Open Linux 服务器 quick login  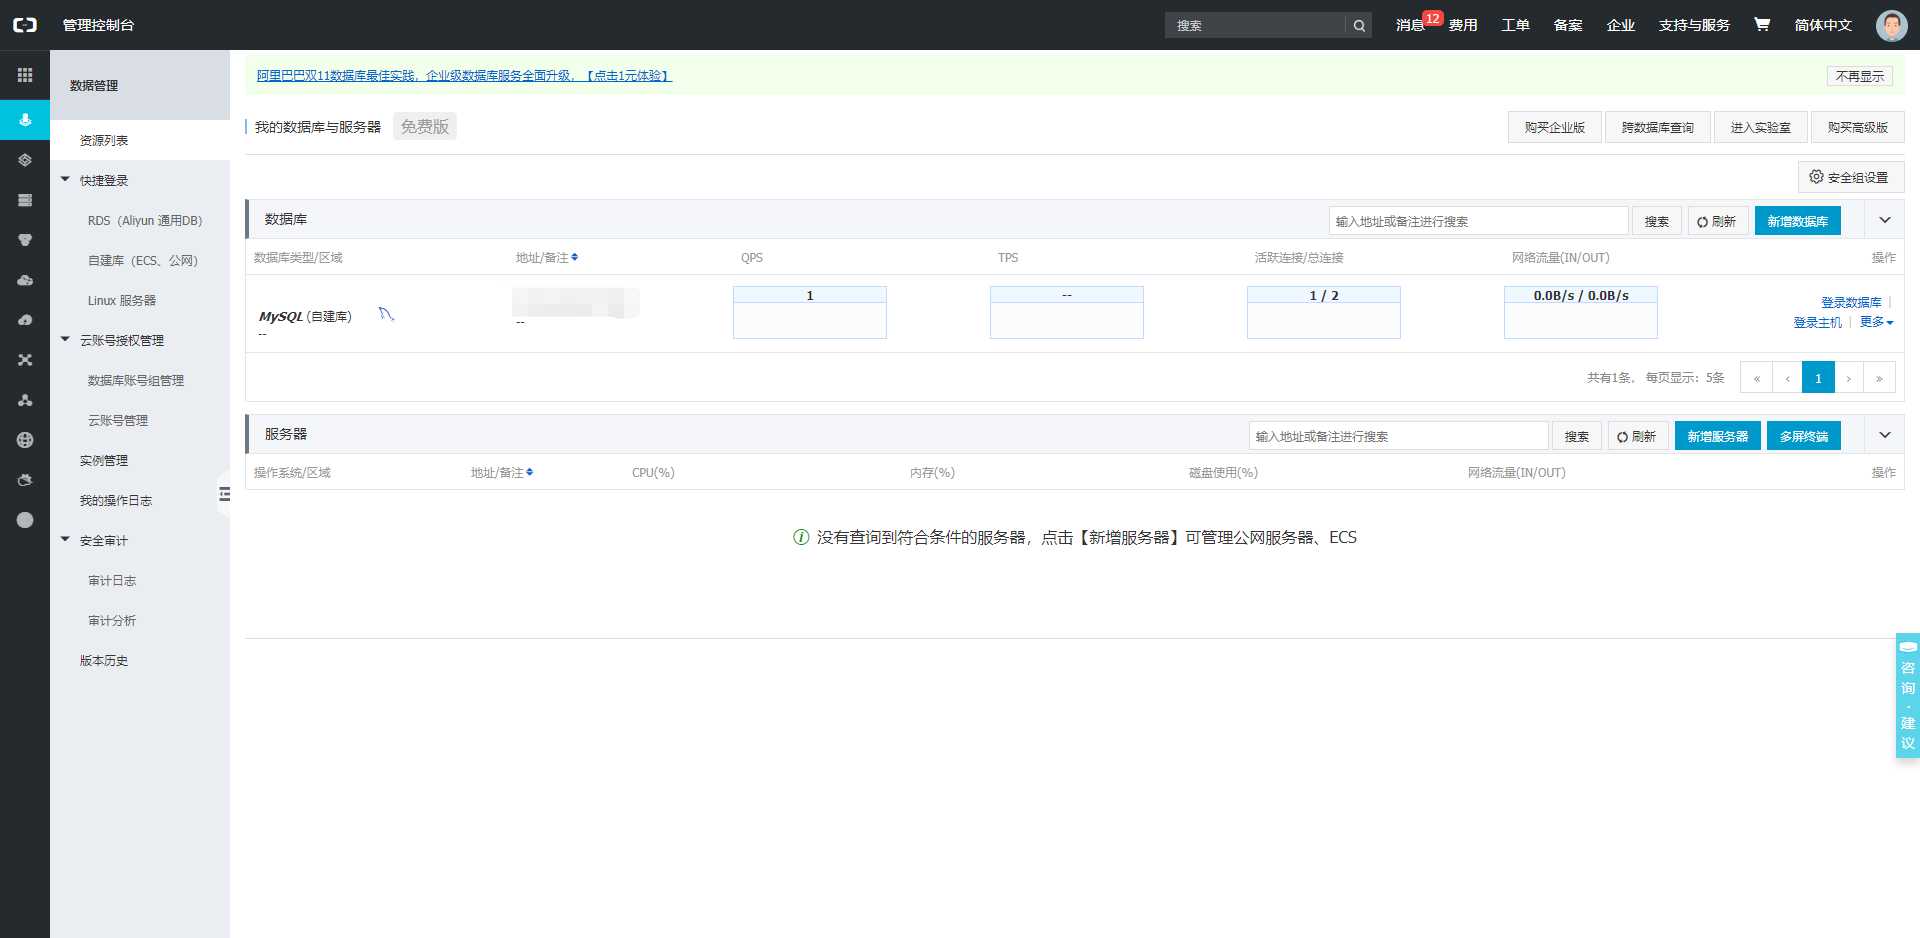122,300
